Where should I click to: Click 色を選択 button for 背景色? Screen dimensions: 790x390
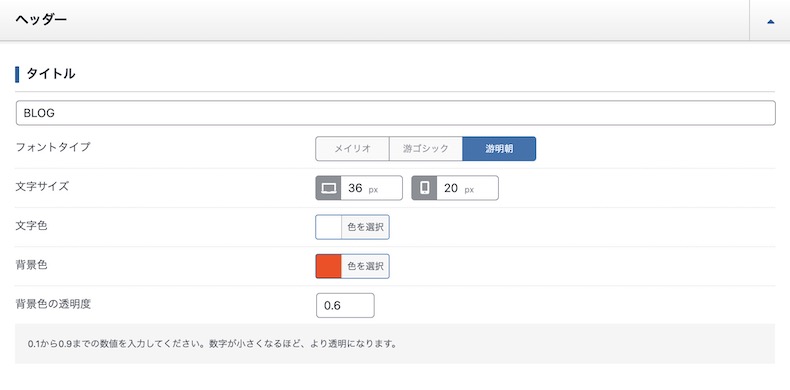[365, 266]
